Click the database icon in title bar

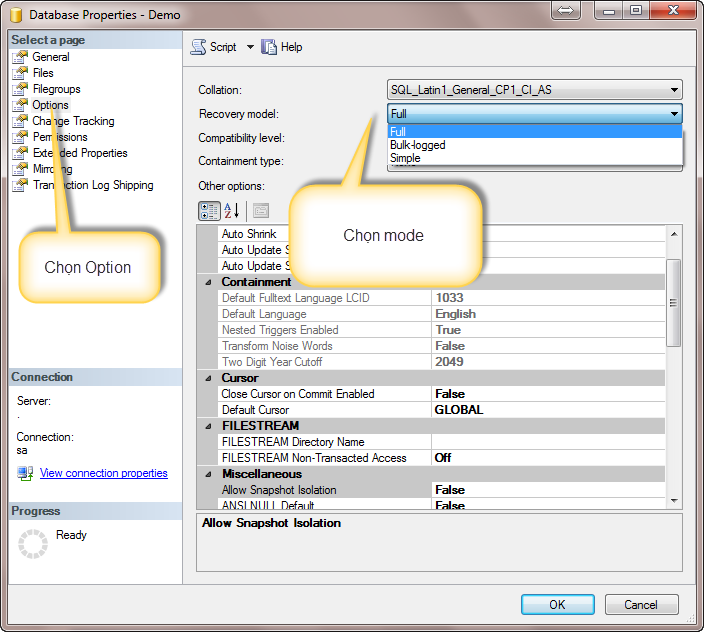[16, 14]
